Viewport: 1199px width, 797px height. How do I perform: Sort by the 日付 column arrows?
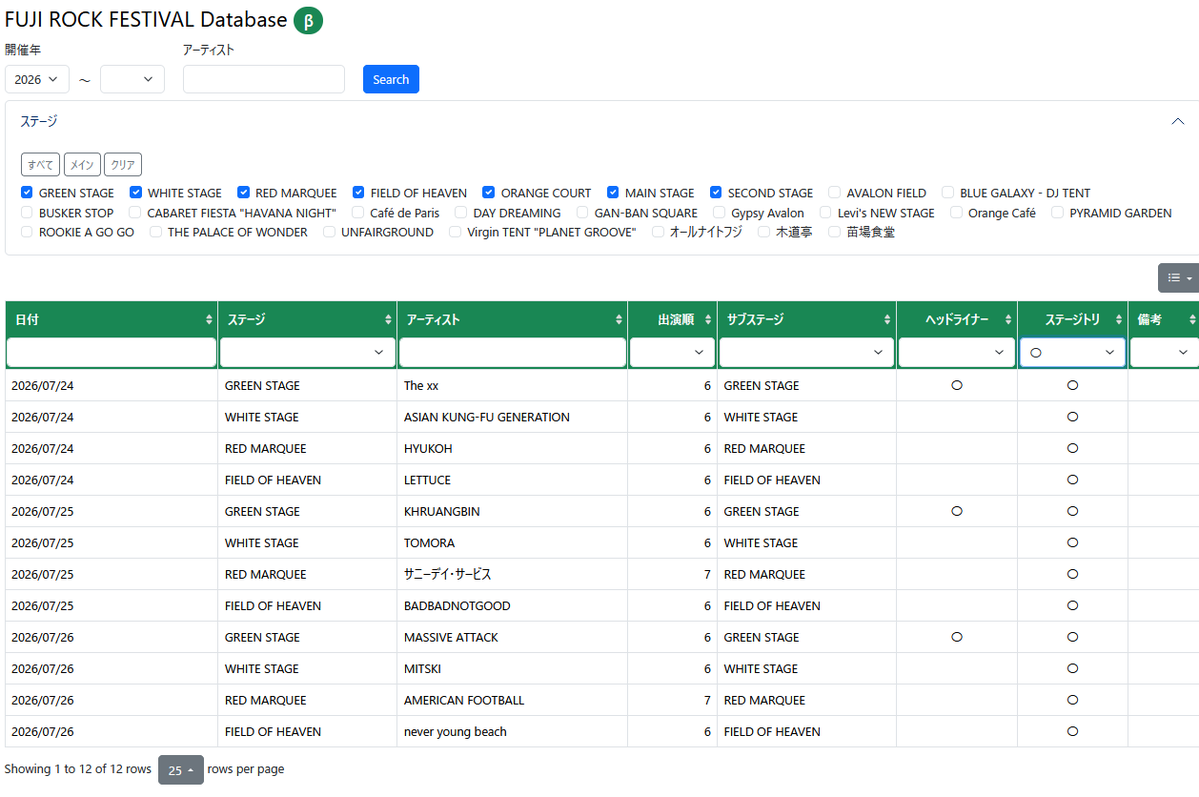coord(209,320)
